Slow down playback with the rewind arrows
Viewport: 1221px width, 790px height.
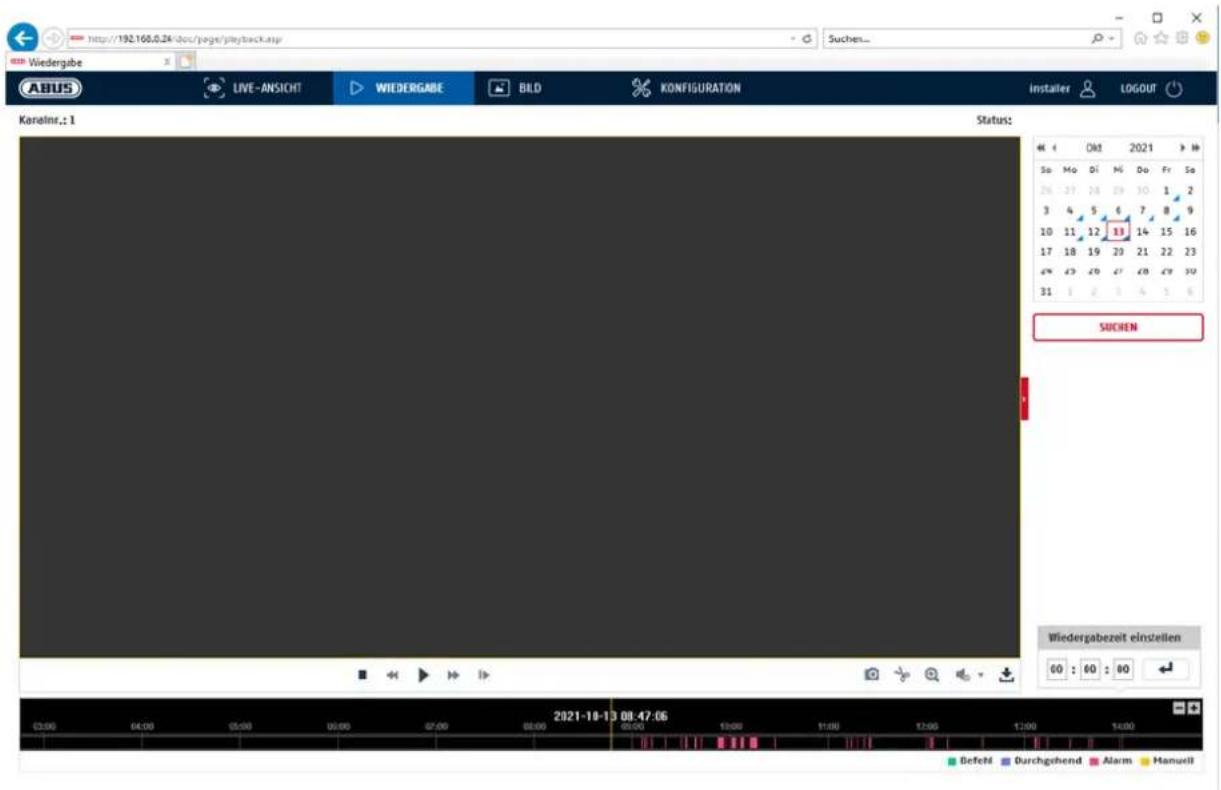coord(393,675)
